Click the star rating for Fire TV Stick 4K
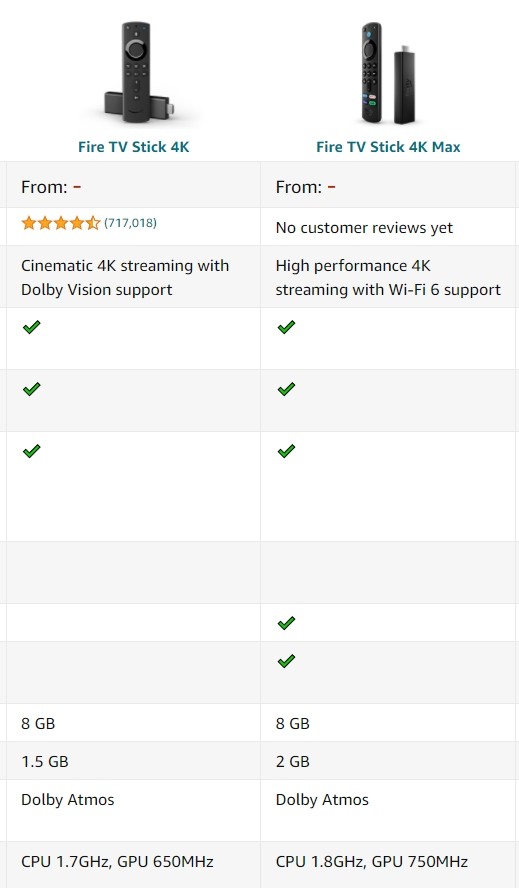 click(61, 223)
